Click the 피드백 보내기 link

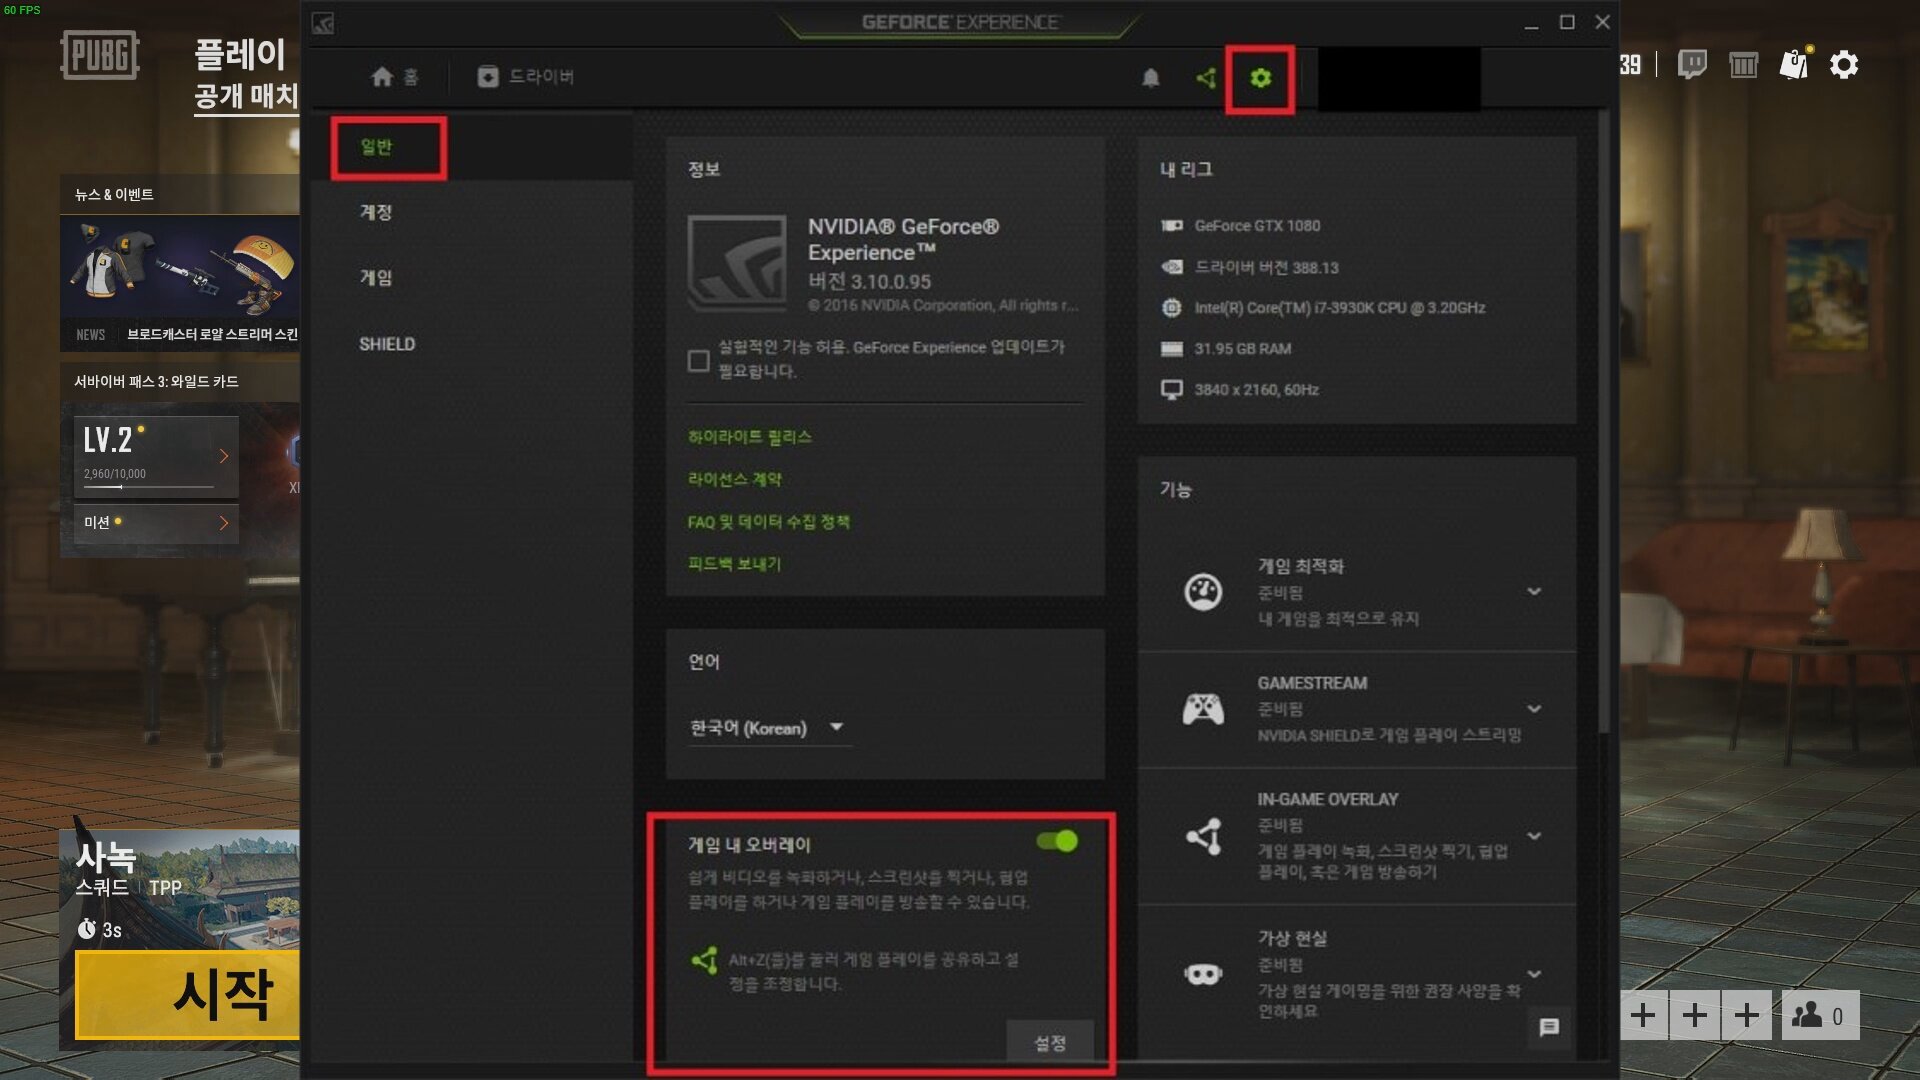734,564
